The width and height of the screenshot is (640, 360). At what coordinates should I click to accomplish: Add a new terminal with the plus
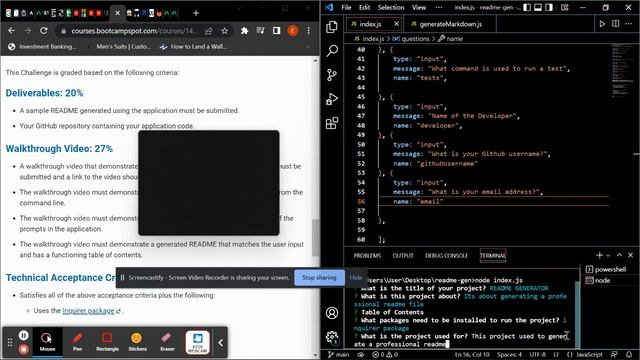click(x=599, y=255)
